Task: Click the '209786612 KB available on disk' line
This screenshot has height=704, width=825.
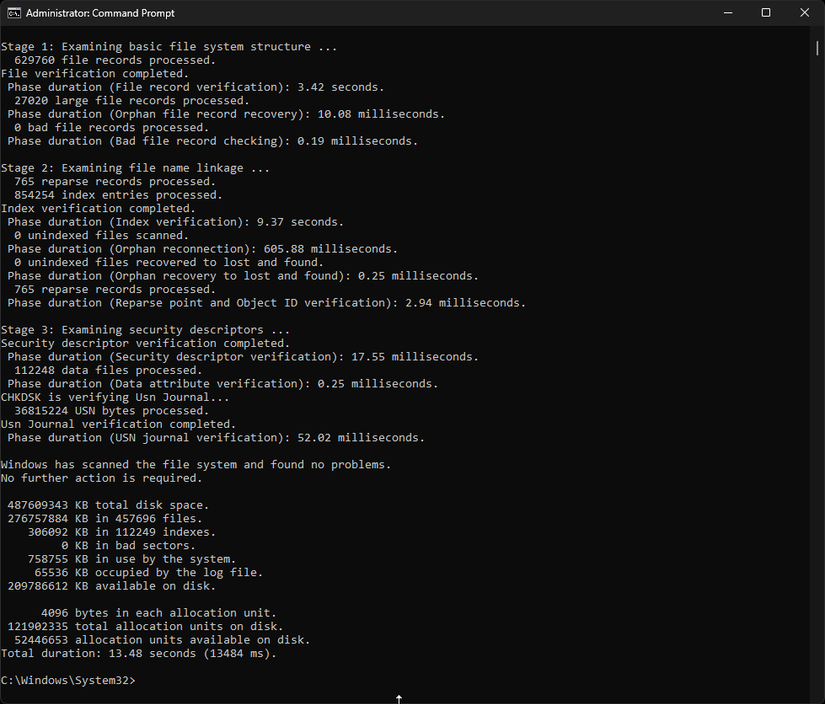Action: [112, 586]
